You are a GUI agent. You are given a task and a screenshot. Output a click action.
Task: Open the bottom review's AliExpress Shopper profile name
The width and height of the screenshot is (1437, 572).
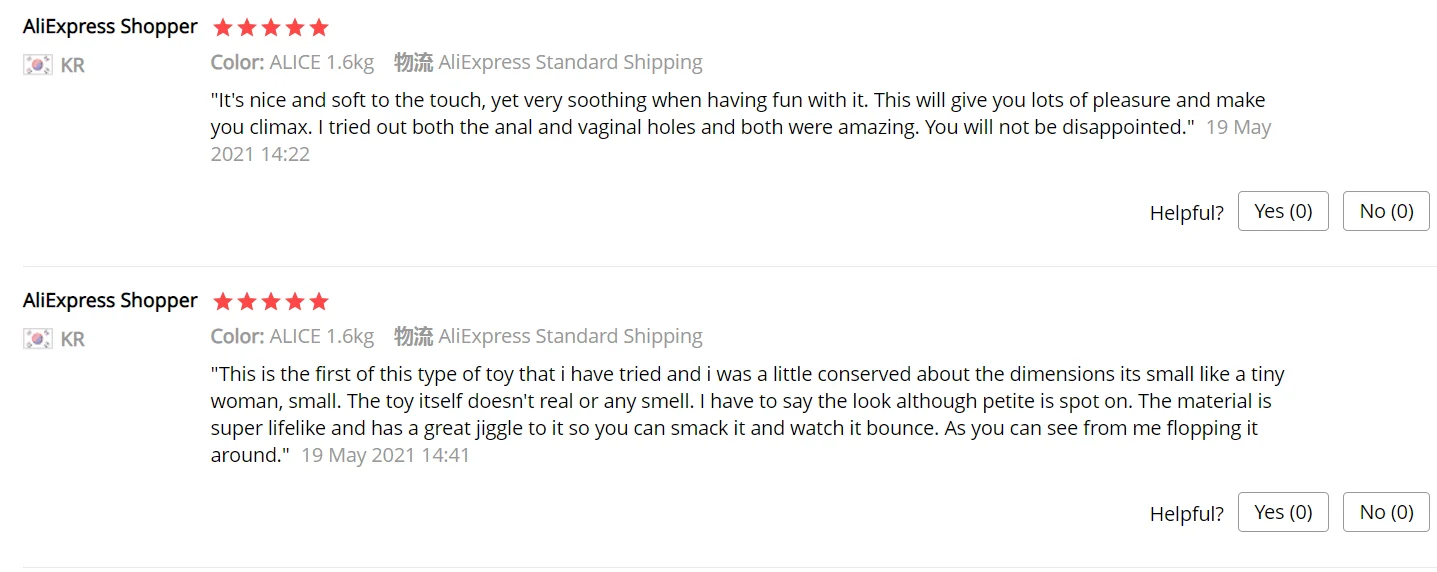[x=110, y=301]
